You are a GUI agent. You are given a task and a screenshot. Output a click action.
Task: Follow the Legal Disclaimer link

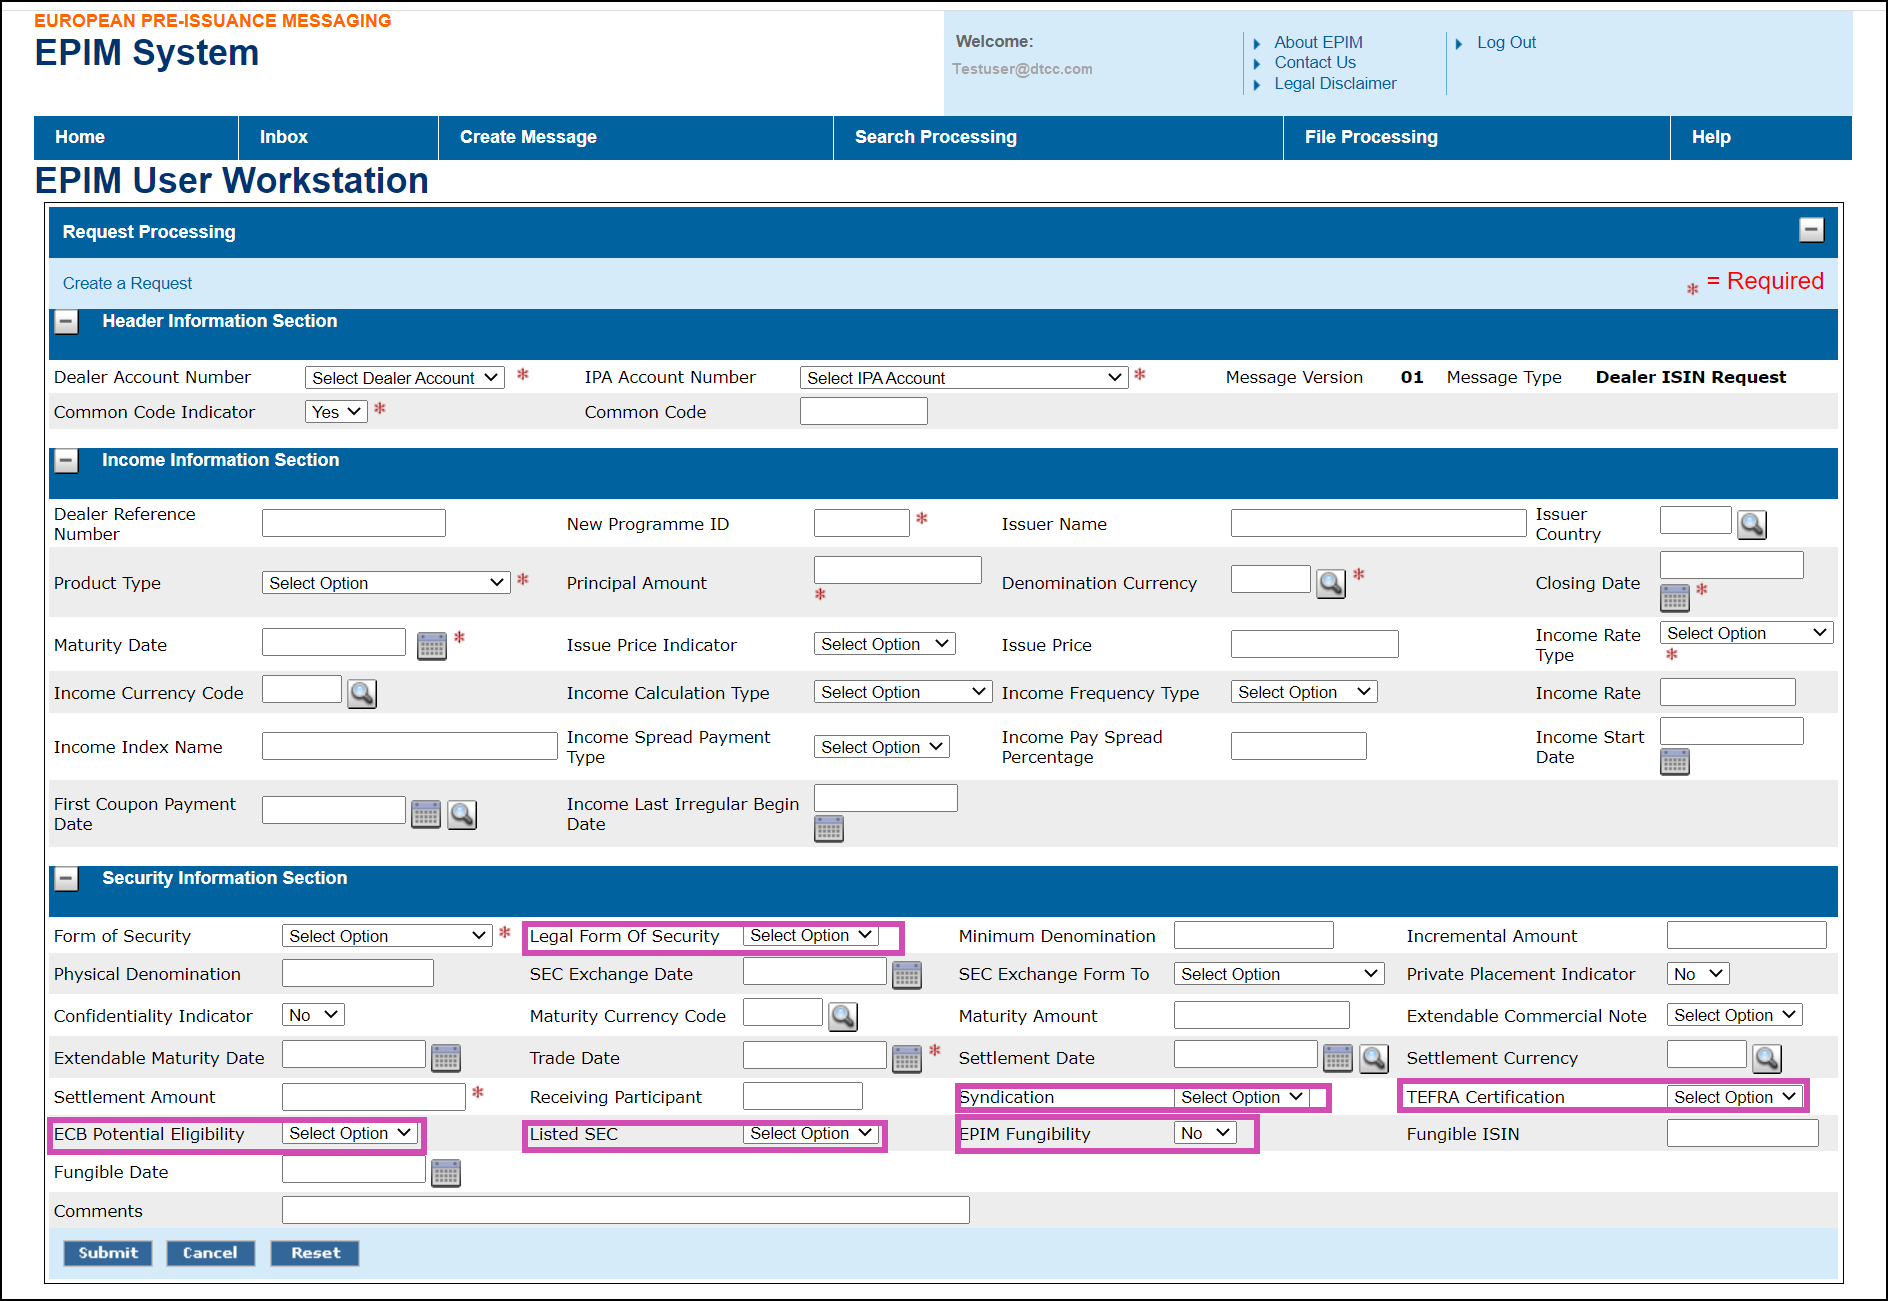coord(1335,84)
